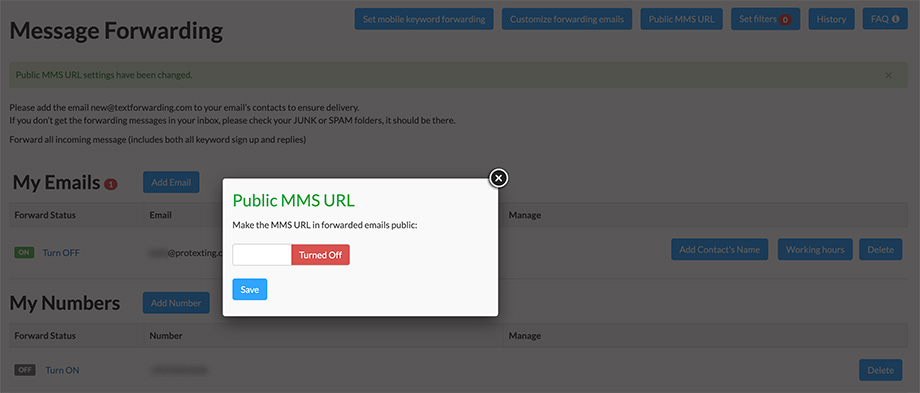Click the Set filters zero badge

point(785,20)
